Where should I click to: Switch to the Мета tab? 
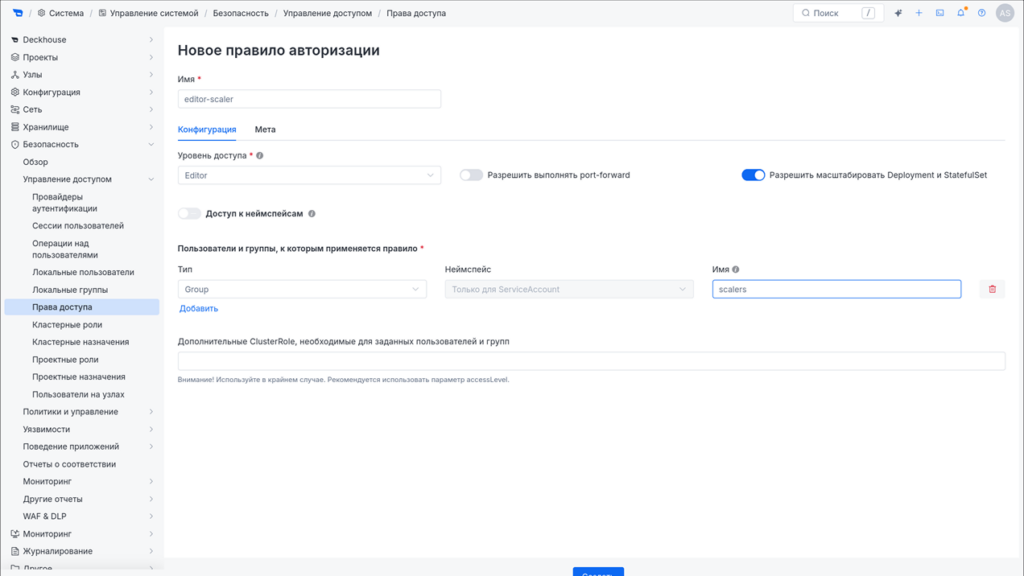pyautogui.click(x=265, y=129)
